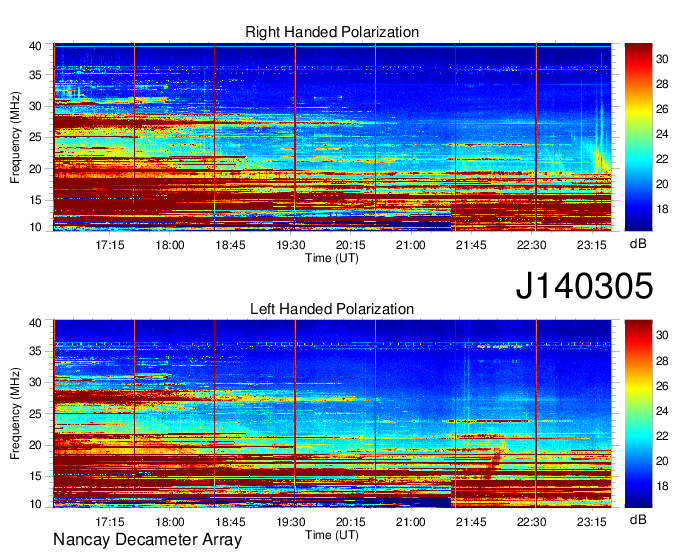The image size is (680, 552).
Task: Click the 40 MHz tick on the top plot
Action: 35,46
